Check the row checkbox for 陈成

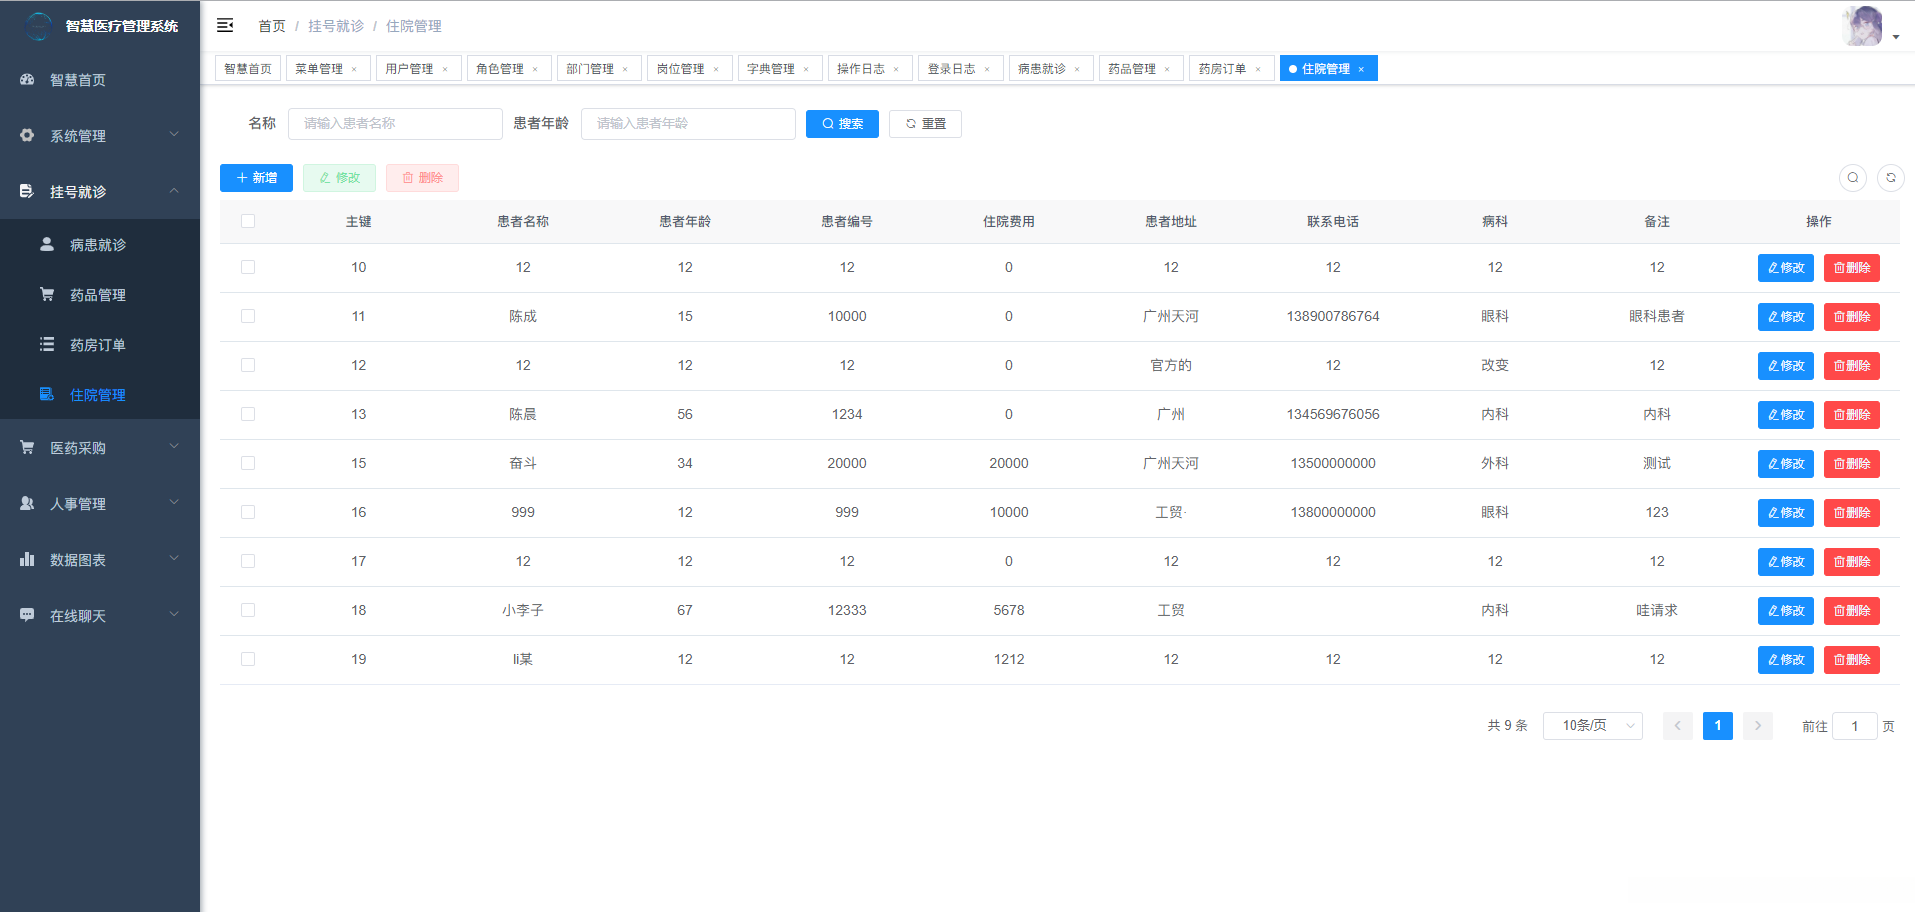point(248,316)
